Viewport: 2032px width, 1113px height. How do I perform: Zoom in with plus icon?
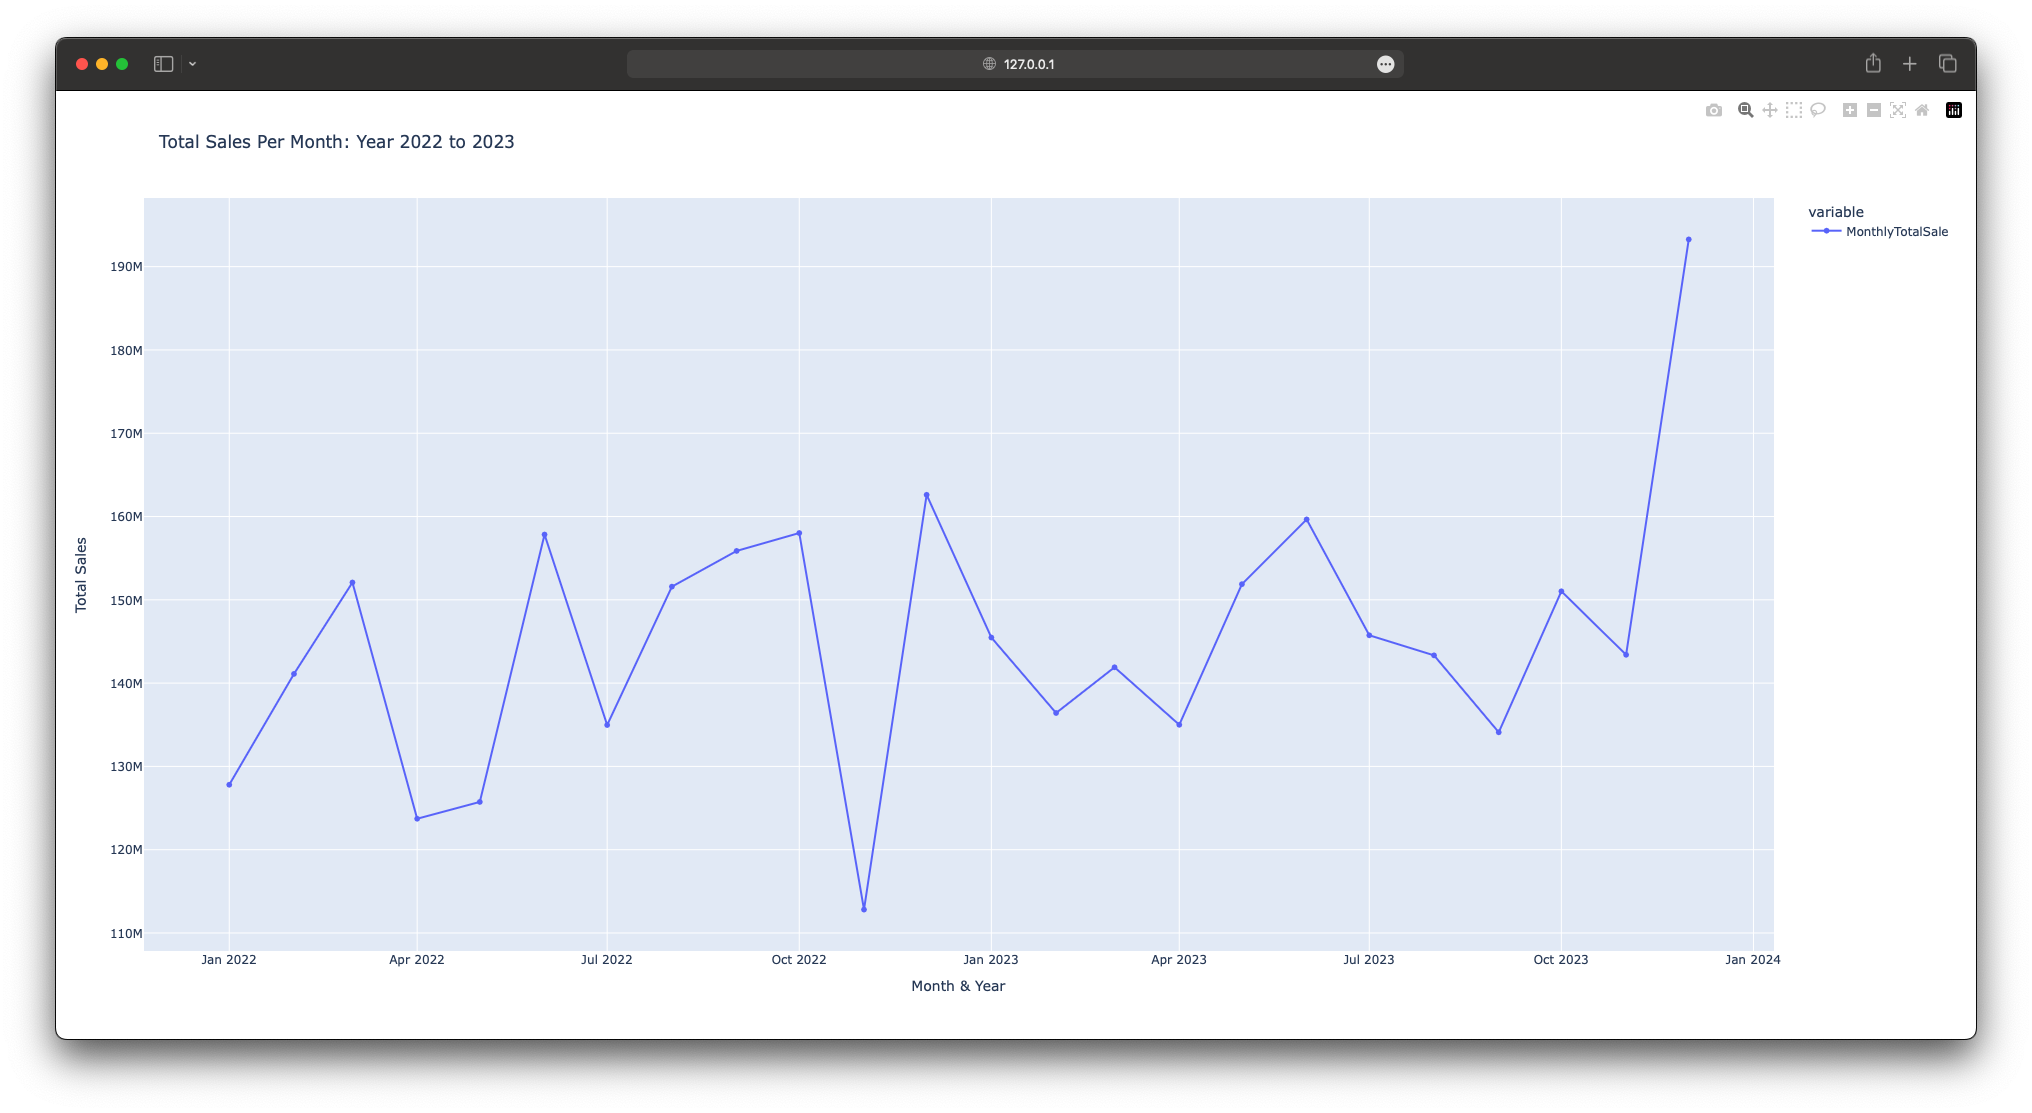click(x=1849, y=110)
